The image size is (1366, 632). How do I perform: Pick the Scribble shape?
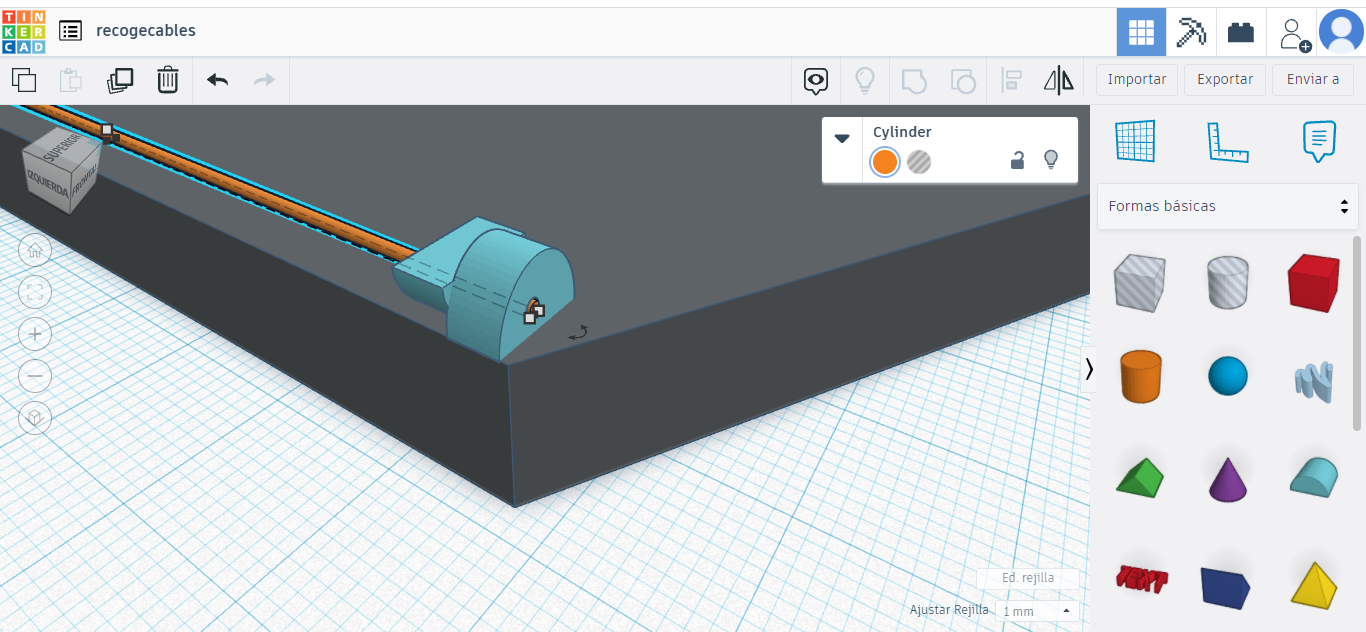(x=1313, y=380)
